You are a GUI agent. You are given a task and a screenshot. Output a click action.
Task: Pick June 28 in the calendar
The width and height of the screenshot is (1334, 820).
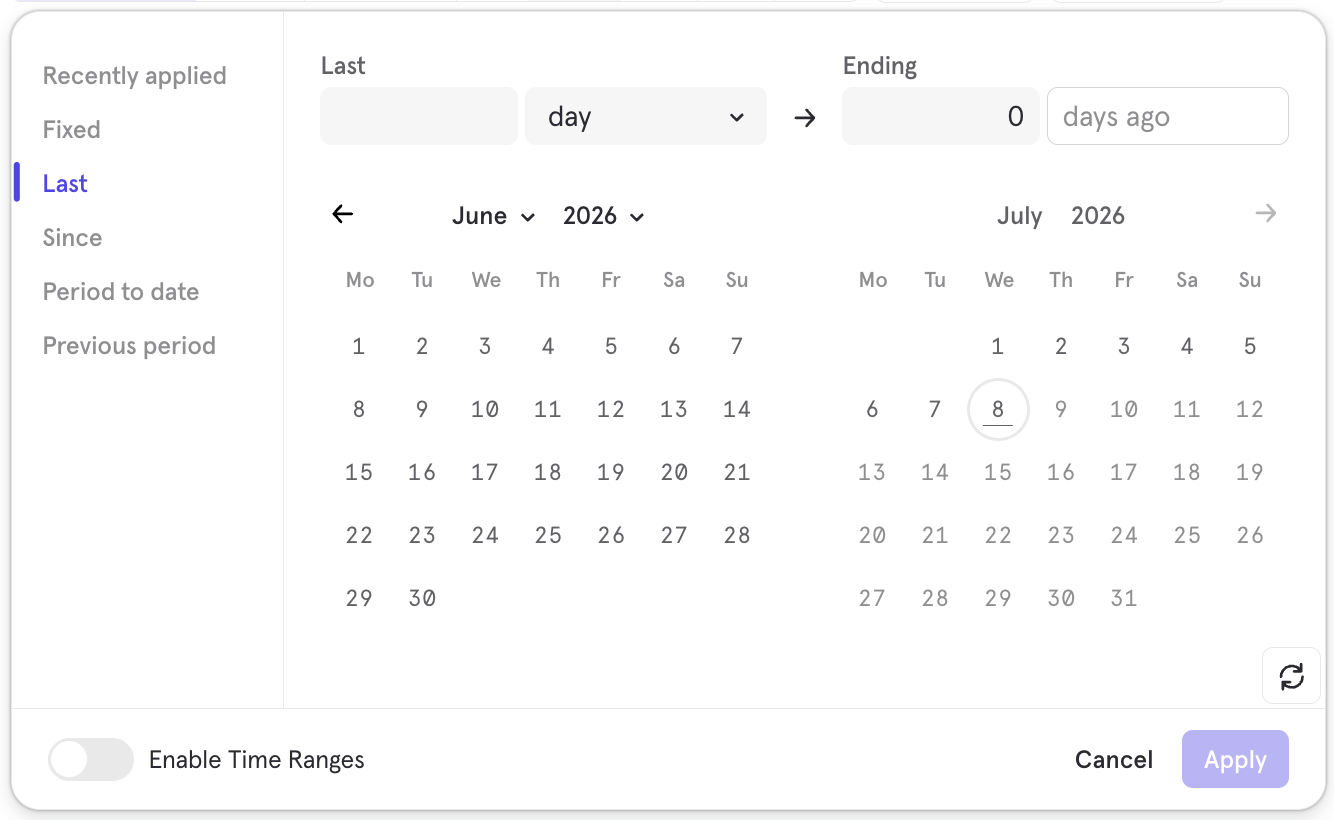(737, 536)
